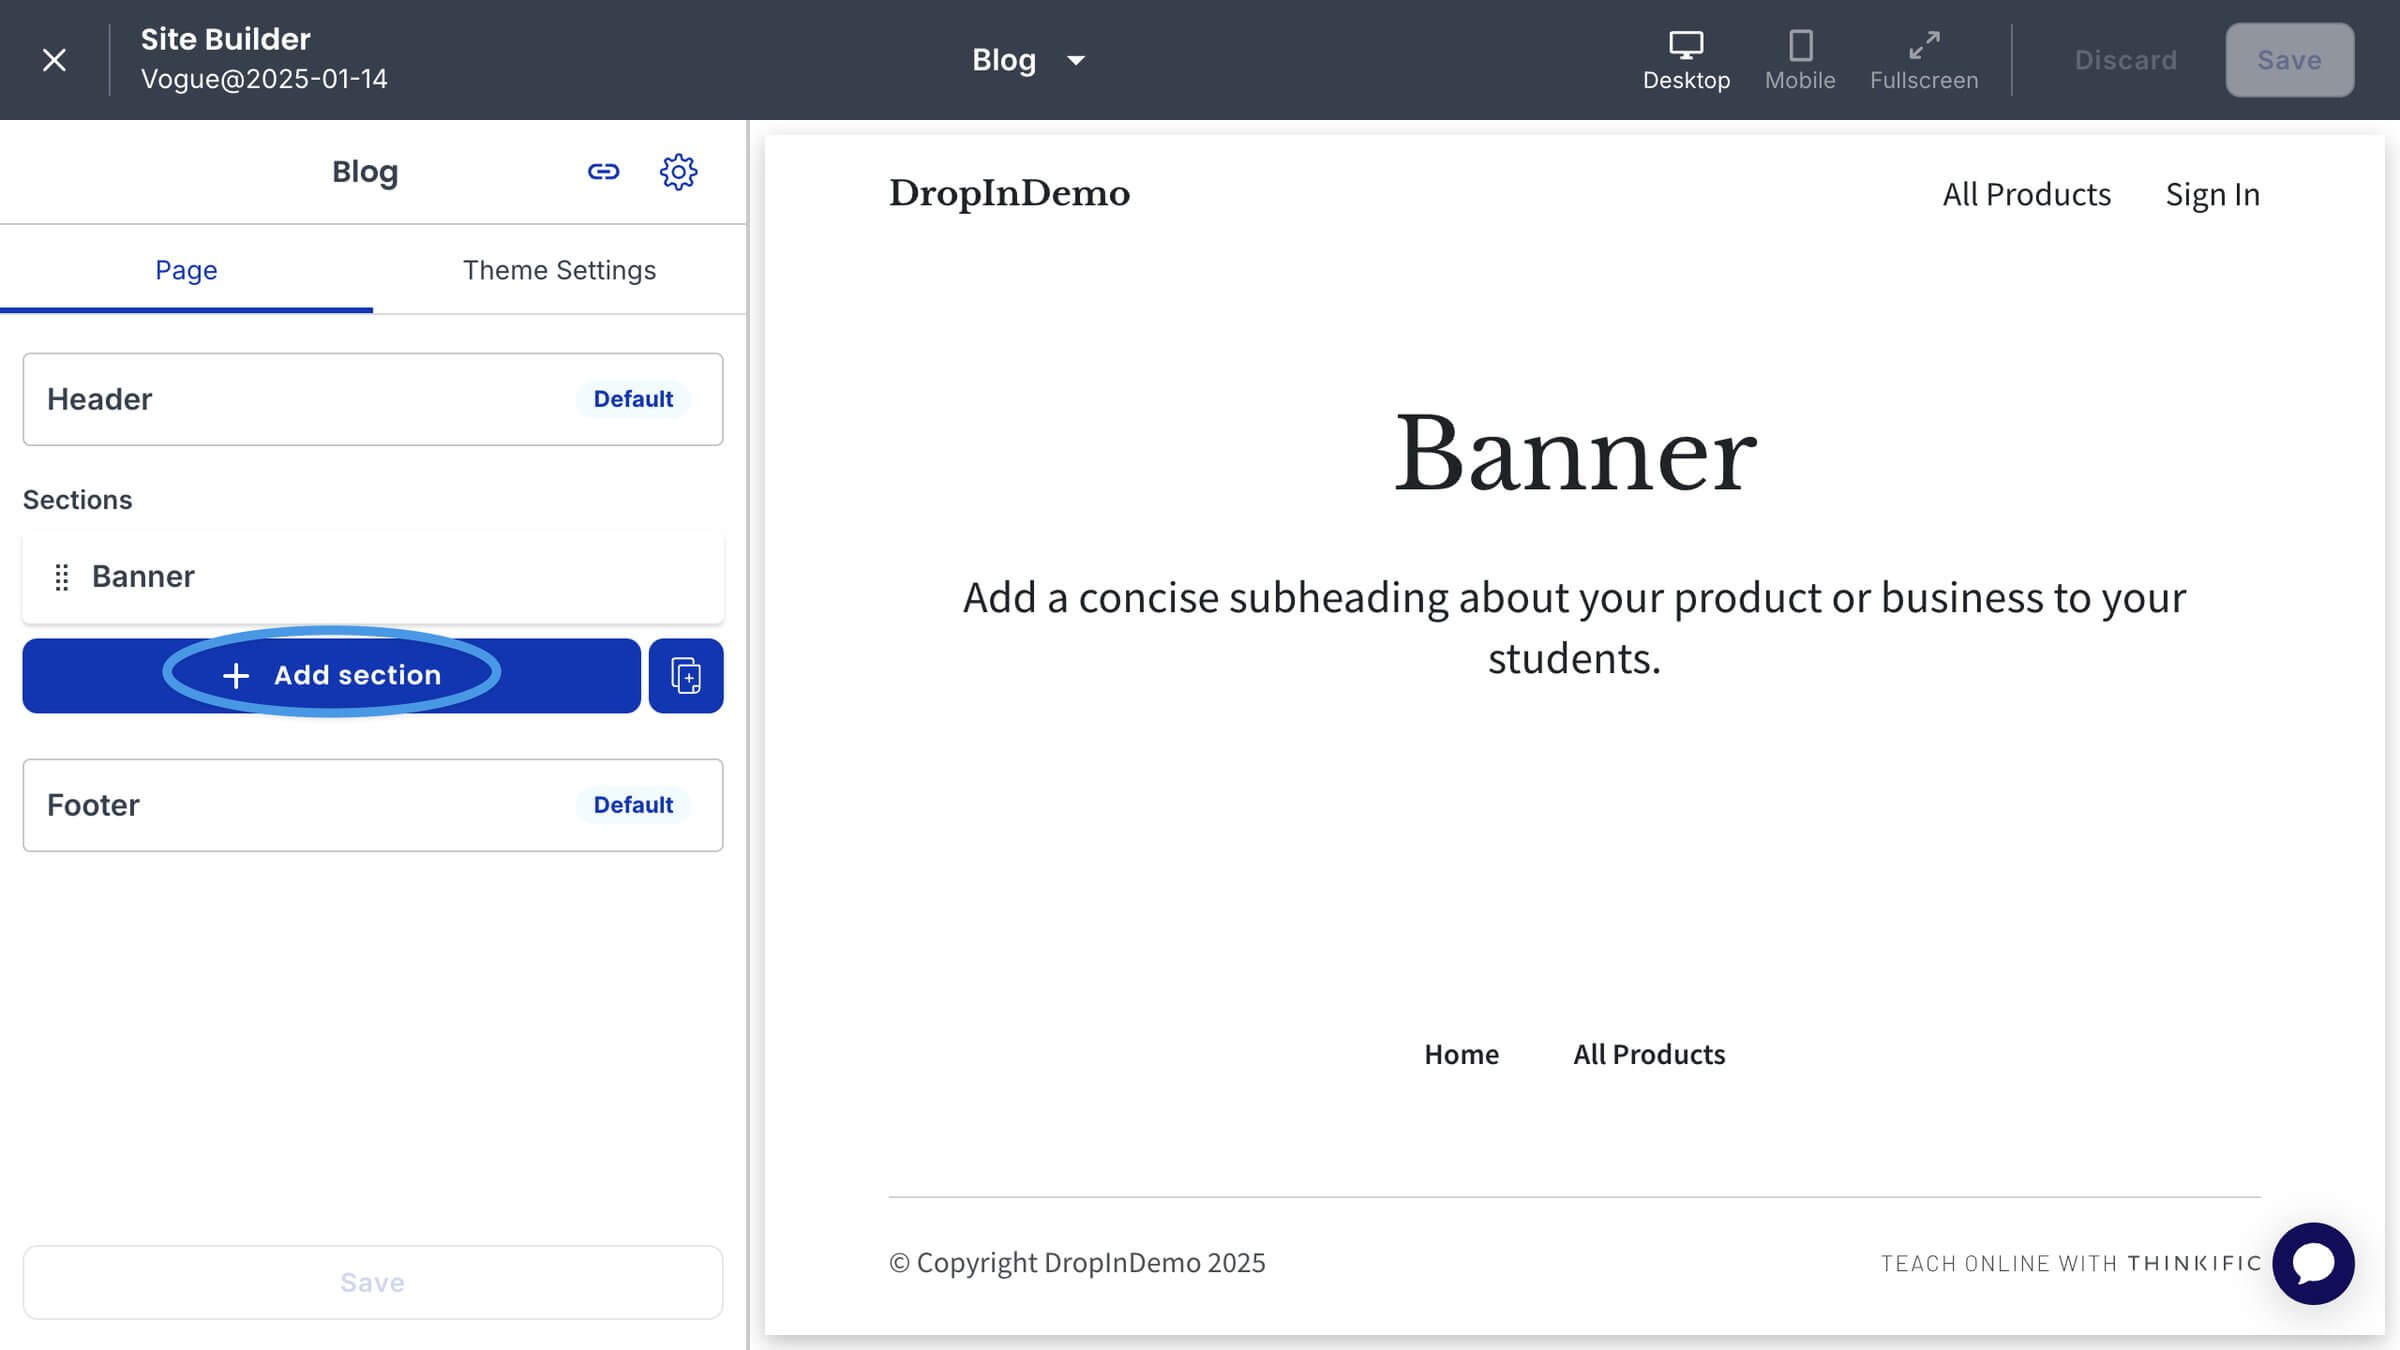The image size is (2400, 1350).
Task: Enter Fullscreen preview mode
Action: [1923, 60]
